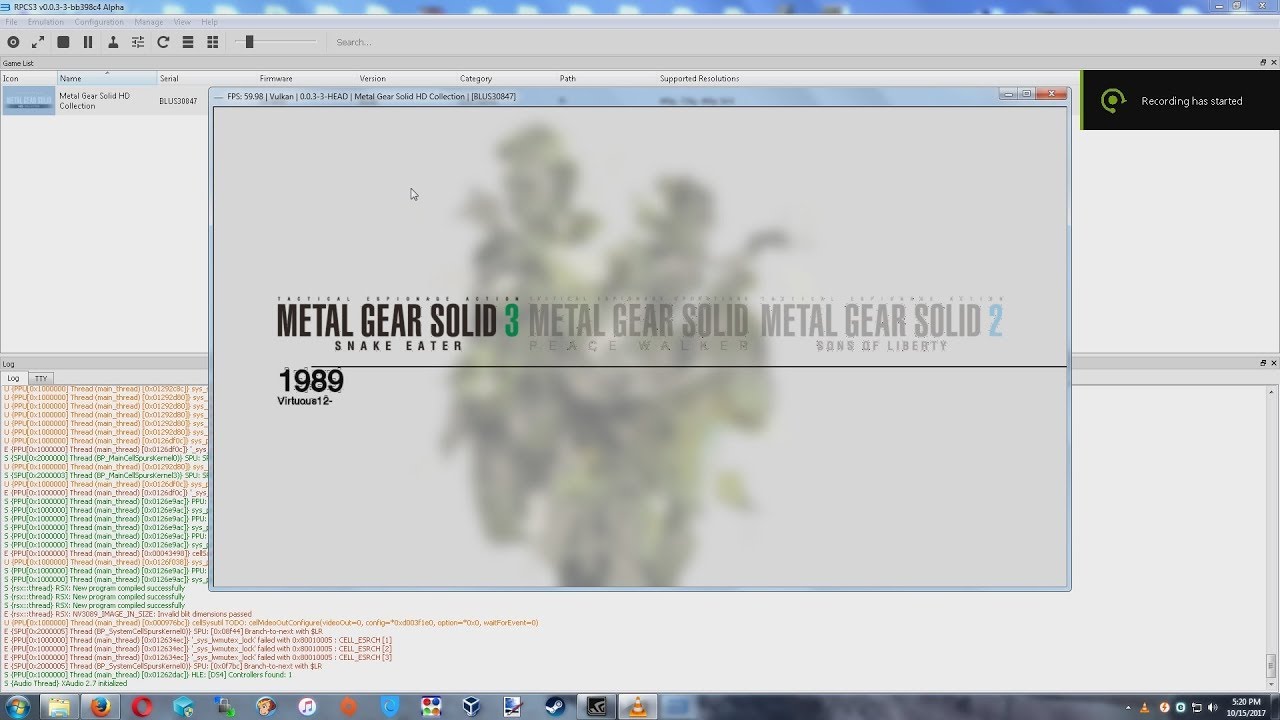Screen dimensions: 1280x720
Task: Minimize the game render window
Action: 1009,94
